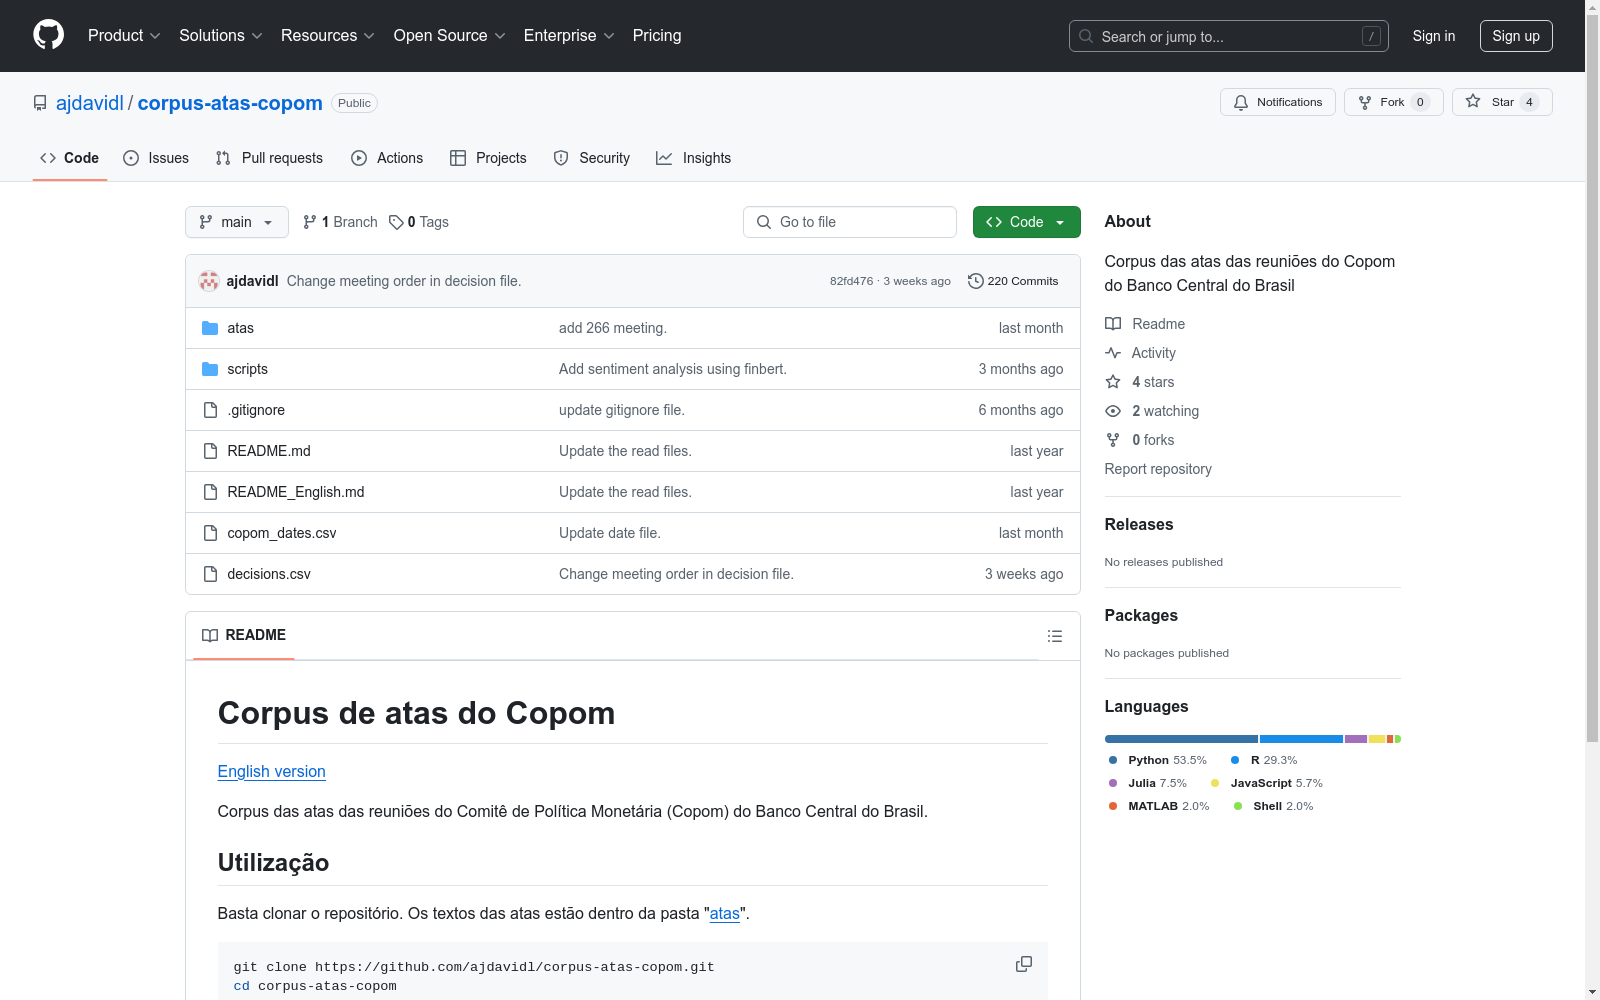The height and width of the screenshot is (1000, 1600).
Task: Expand the Open Source menu
Action: coord(450,35)
